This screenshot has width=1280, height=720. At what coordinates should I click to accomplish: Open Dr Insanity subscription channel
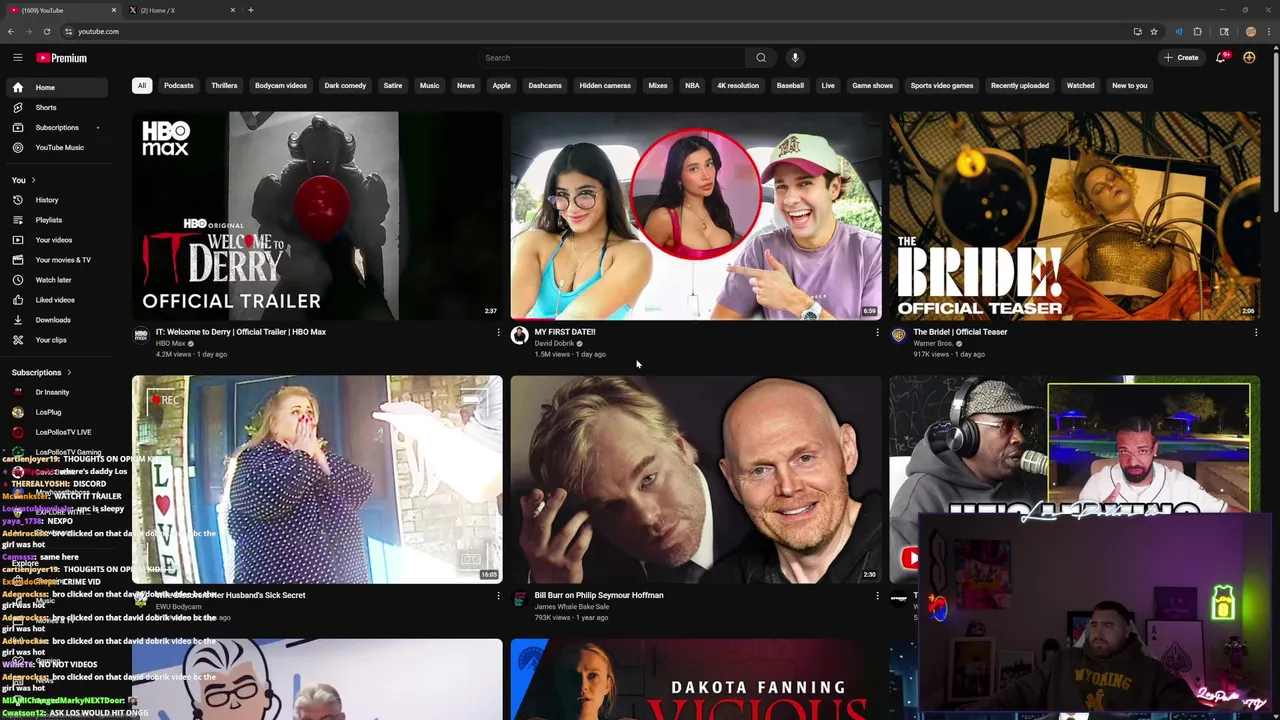[52, 392]
